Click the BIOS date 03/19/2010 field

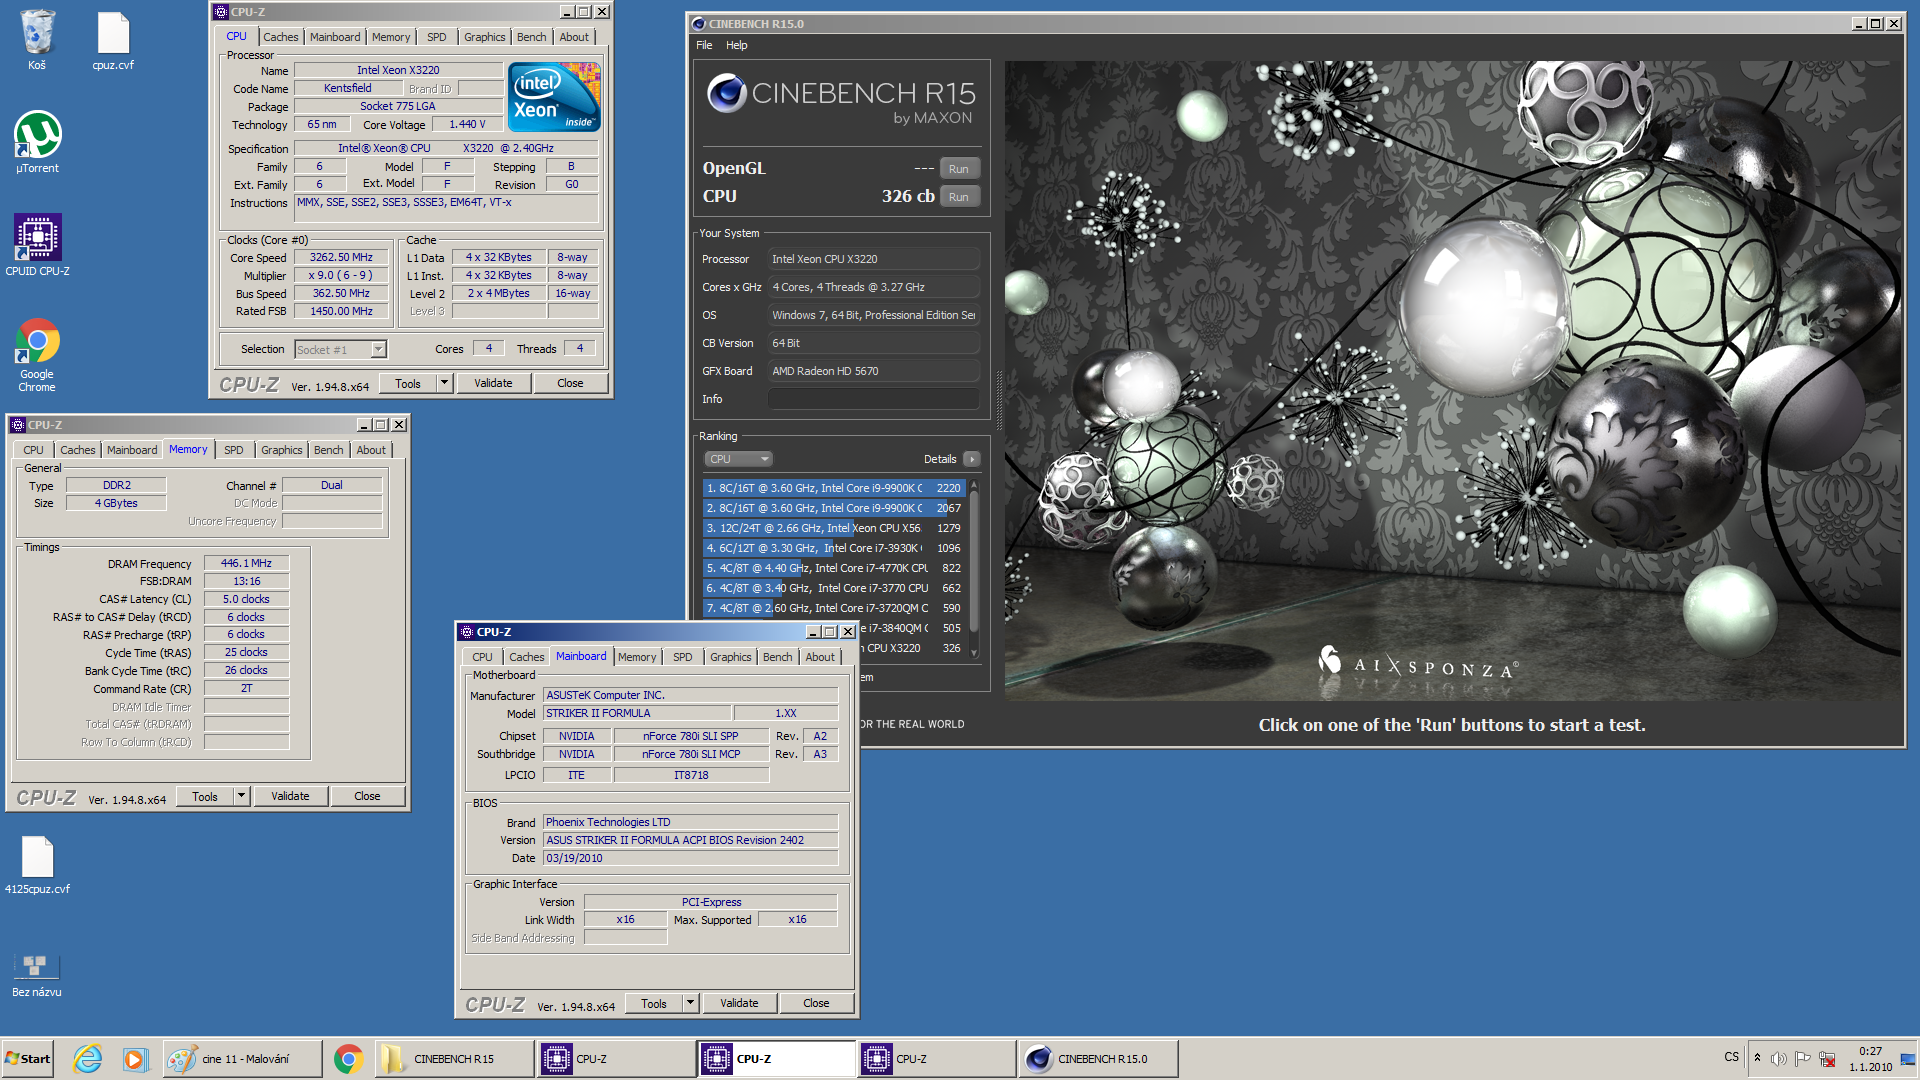pos(690,858)
